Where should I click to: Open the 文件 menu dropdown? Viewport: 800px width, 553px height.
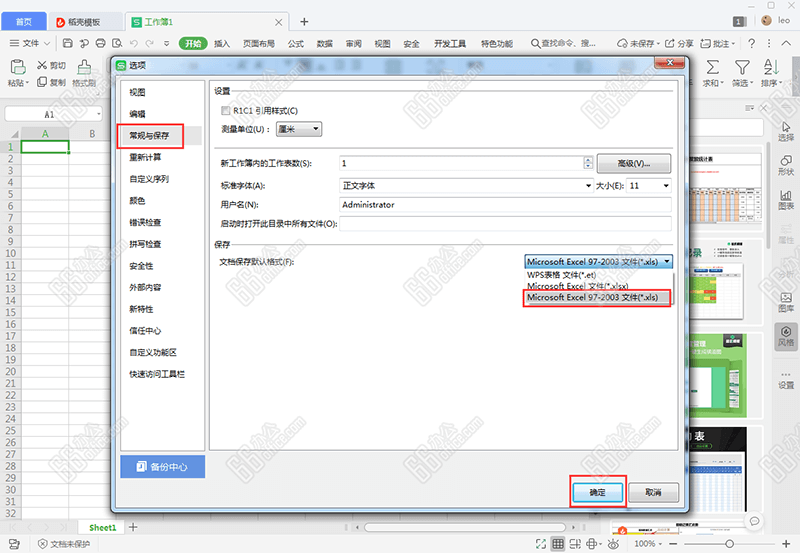click(x=30, y=43)
